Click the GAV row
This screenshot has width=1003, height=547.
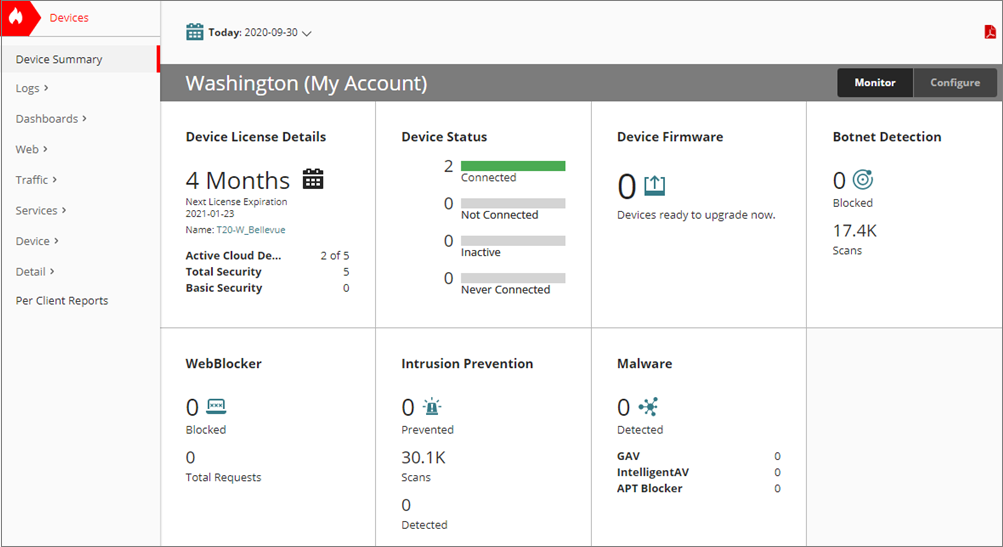(699, 456)
